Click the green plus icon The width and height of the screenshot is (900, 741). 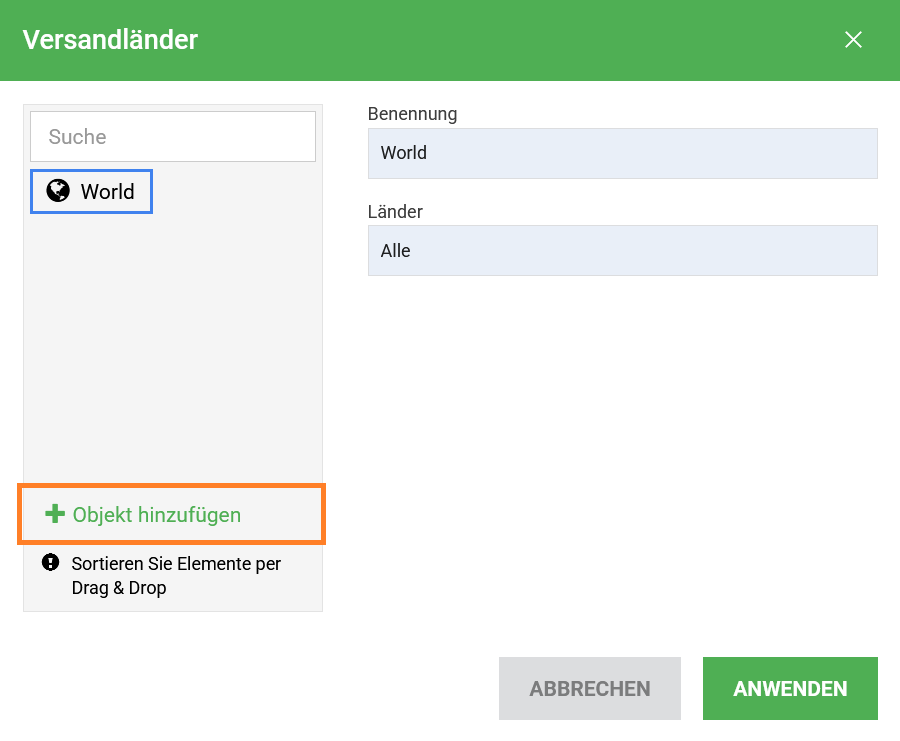tap(55, 514)
